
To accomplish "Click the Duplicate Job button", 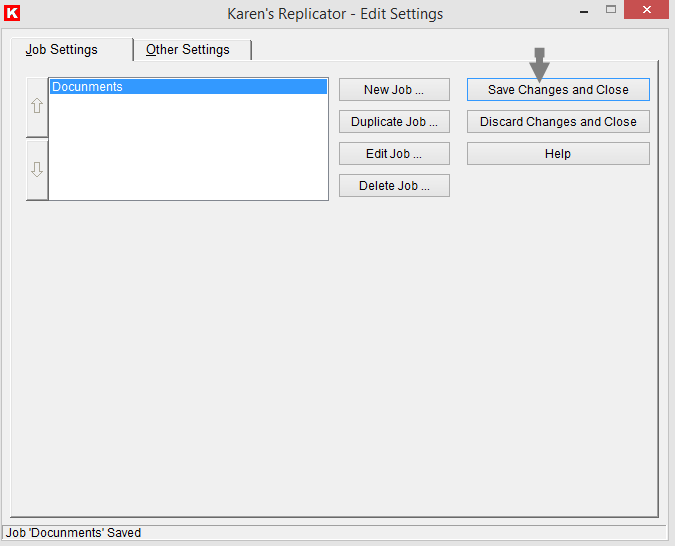I will [394, 122].
